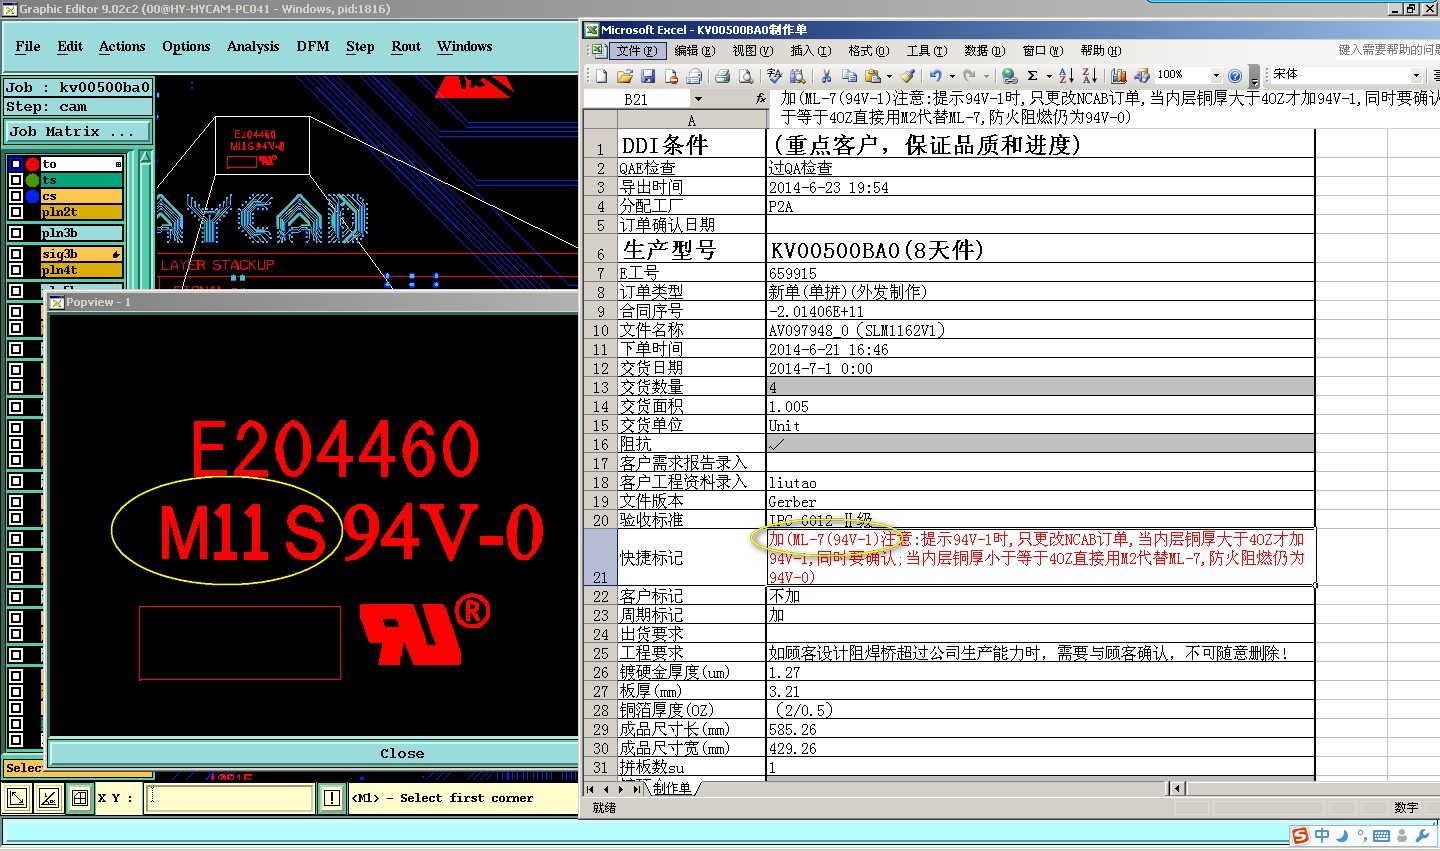This screenshot has height=851, width=1440.
Task: Click the diagonal arrow coordinate mode icon
Action: [x=17, y=798]
